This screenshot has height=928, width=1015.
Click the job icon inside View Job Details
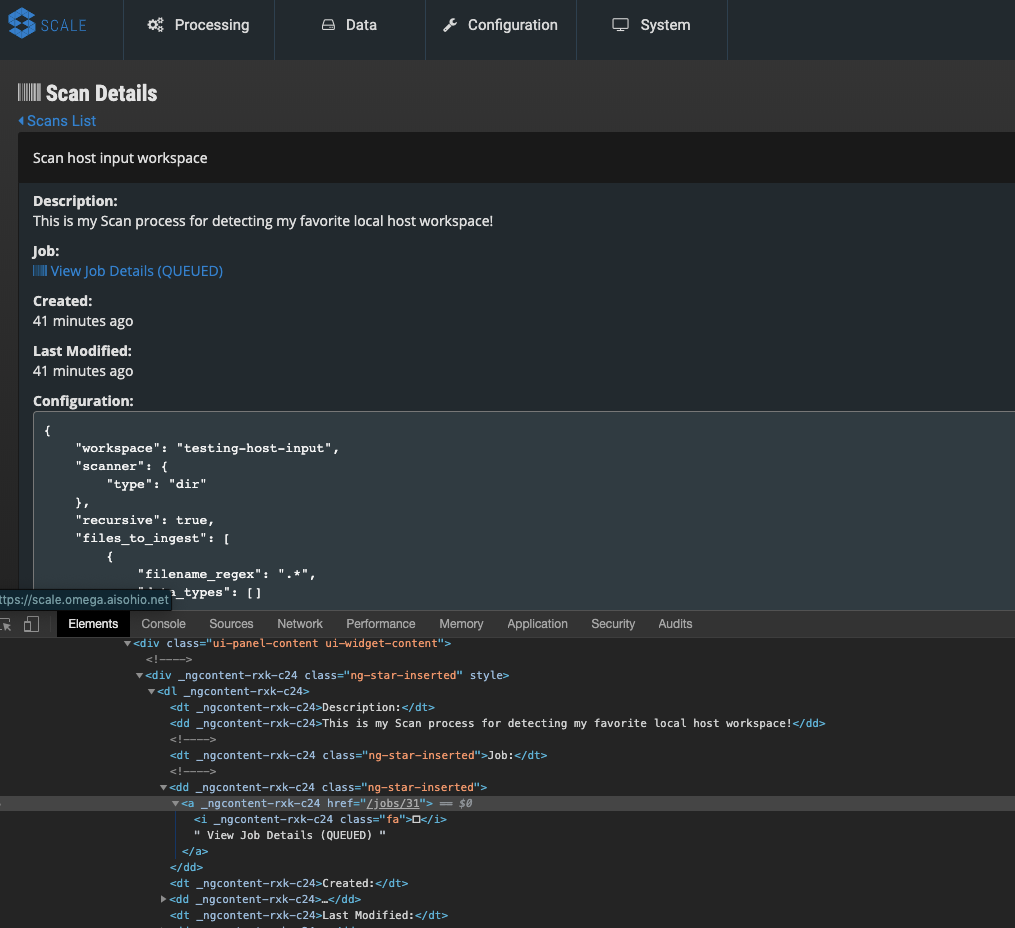(x=38, y=270)
